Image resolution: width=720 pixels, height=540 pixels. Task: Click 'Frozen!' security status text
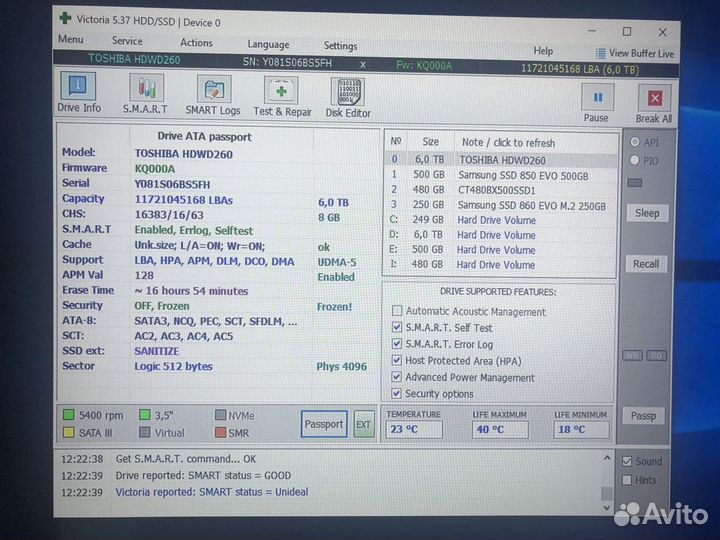[334, 306]
